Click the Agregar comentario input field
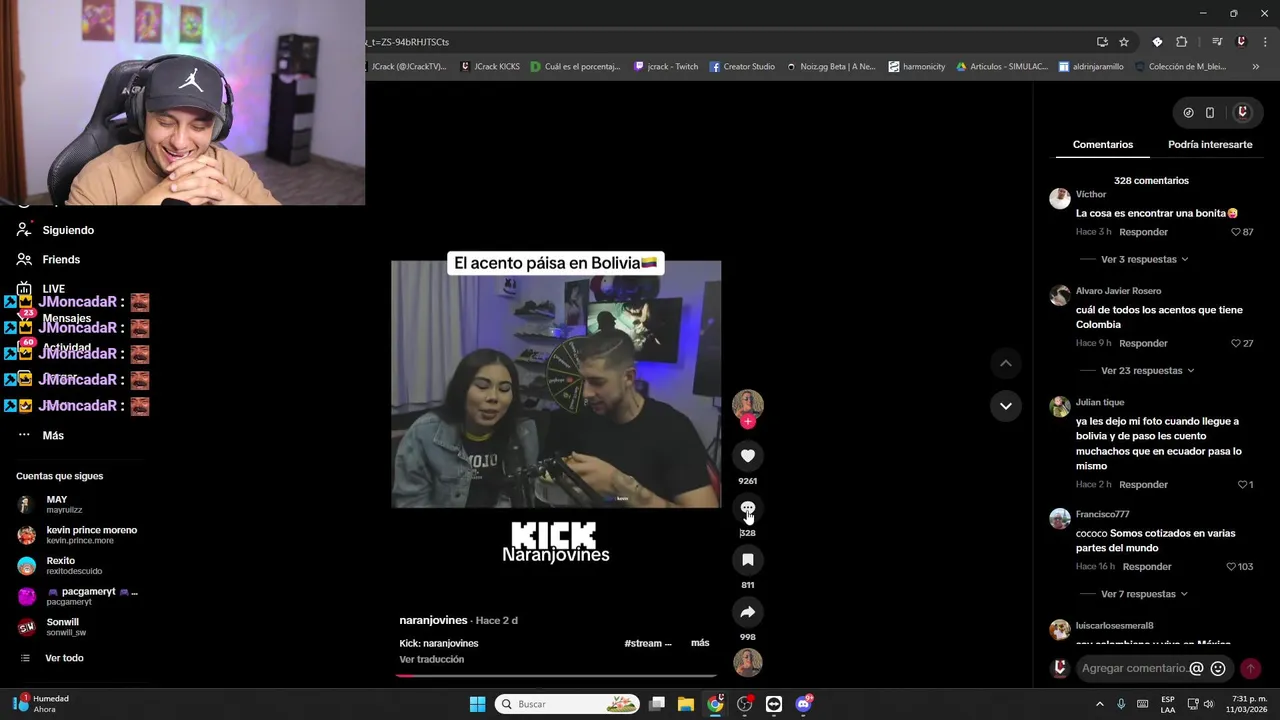The width and height of the screenshot is (1280, 720). [x=1134, y=668]
